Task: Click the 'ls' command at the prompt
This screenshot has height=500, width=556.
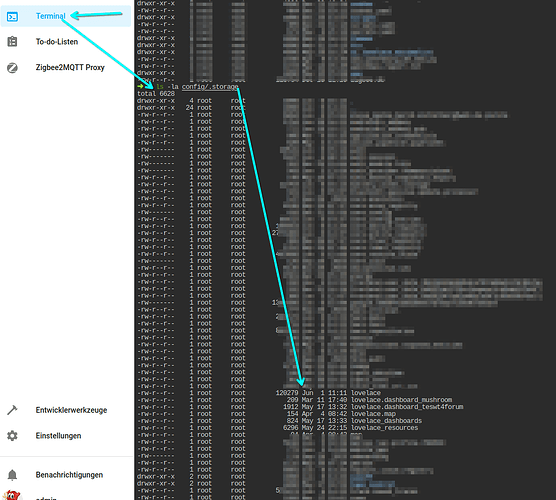Action: point(160,87)
